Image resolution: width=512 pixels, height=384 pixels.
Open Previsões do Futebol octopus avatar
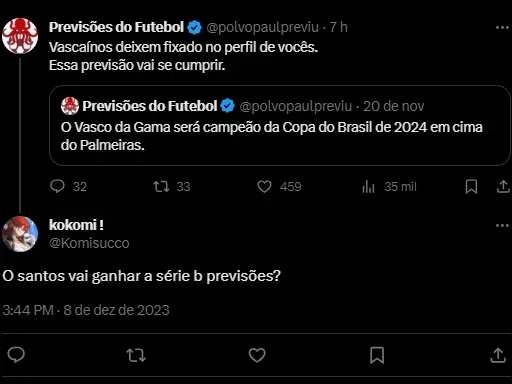click(x=20, y=36)
